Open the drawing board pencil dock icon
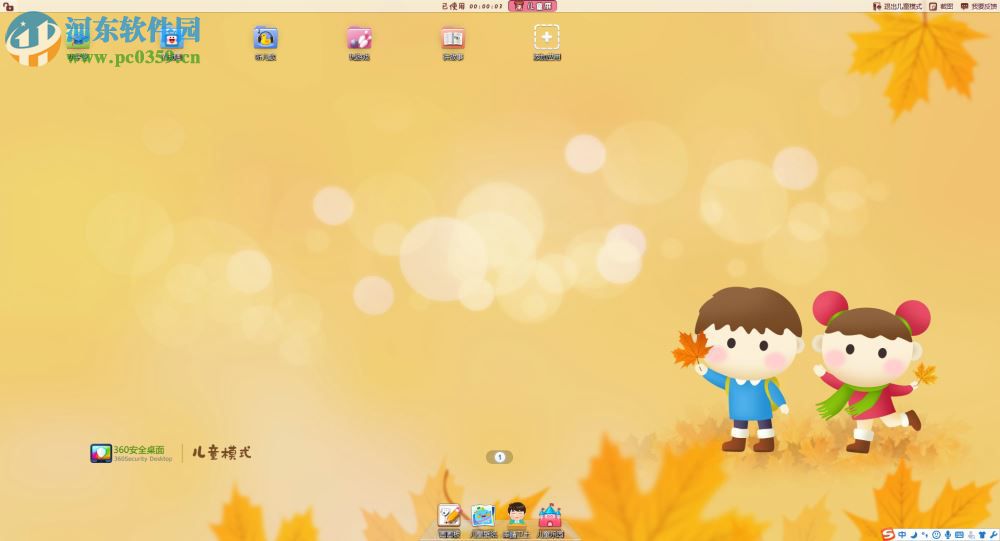The height and width of the screenshot is (541, 1000). 449,515
